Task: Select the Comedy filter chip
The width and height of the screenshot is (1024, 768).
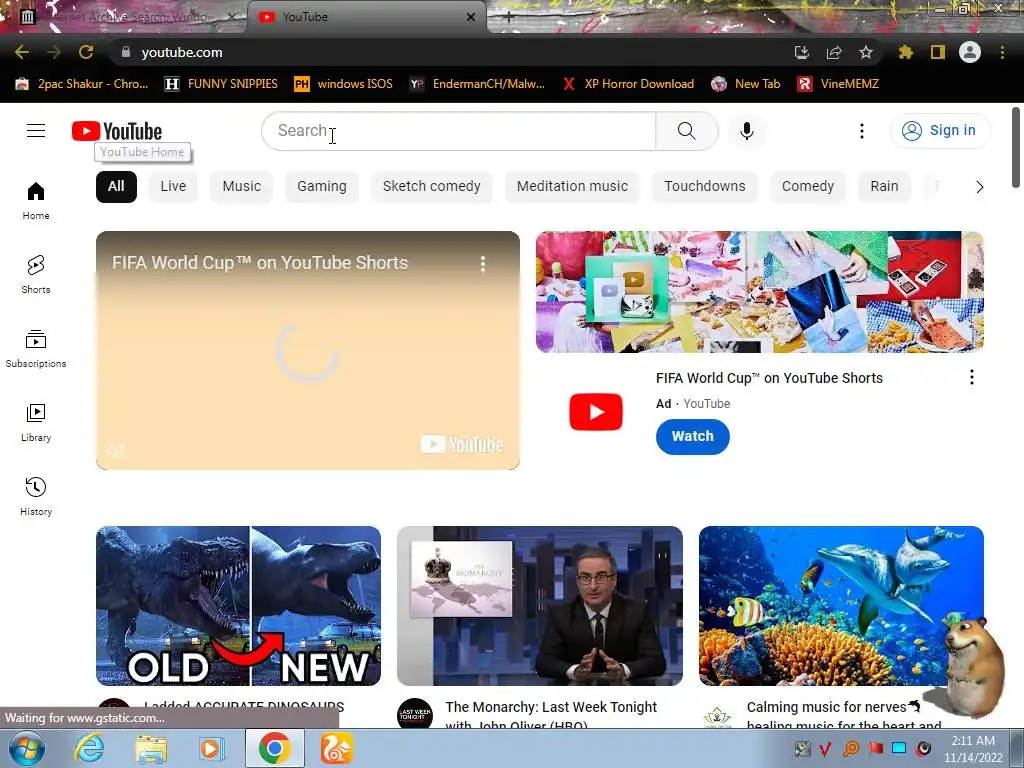Action: (x=808, y=187)
